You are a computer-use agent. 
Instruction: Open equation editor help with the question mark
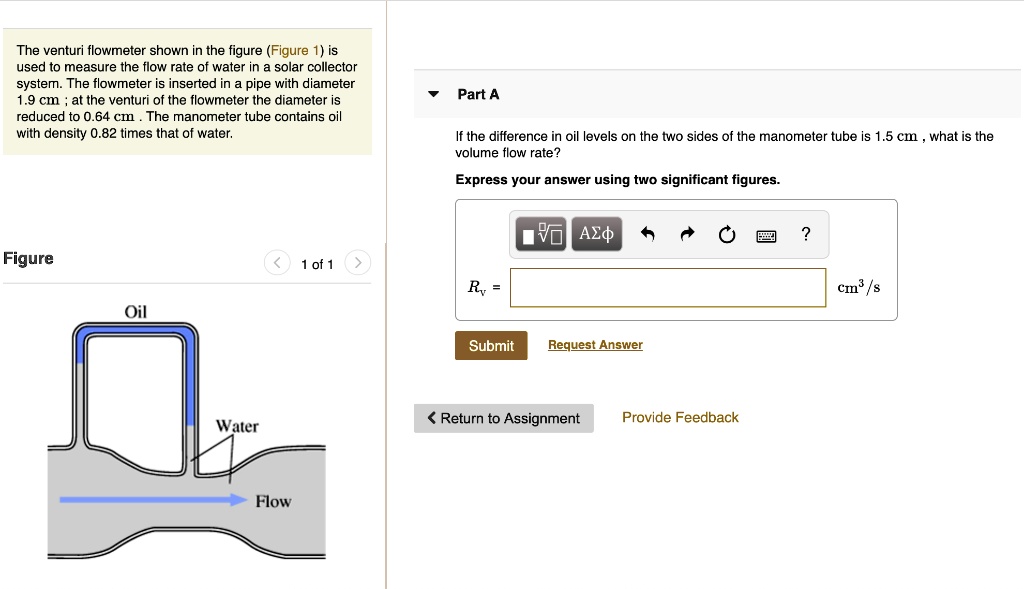tap(805, 233)
